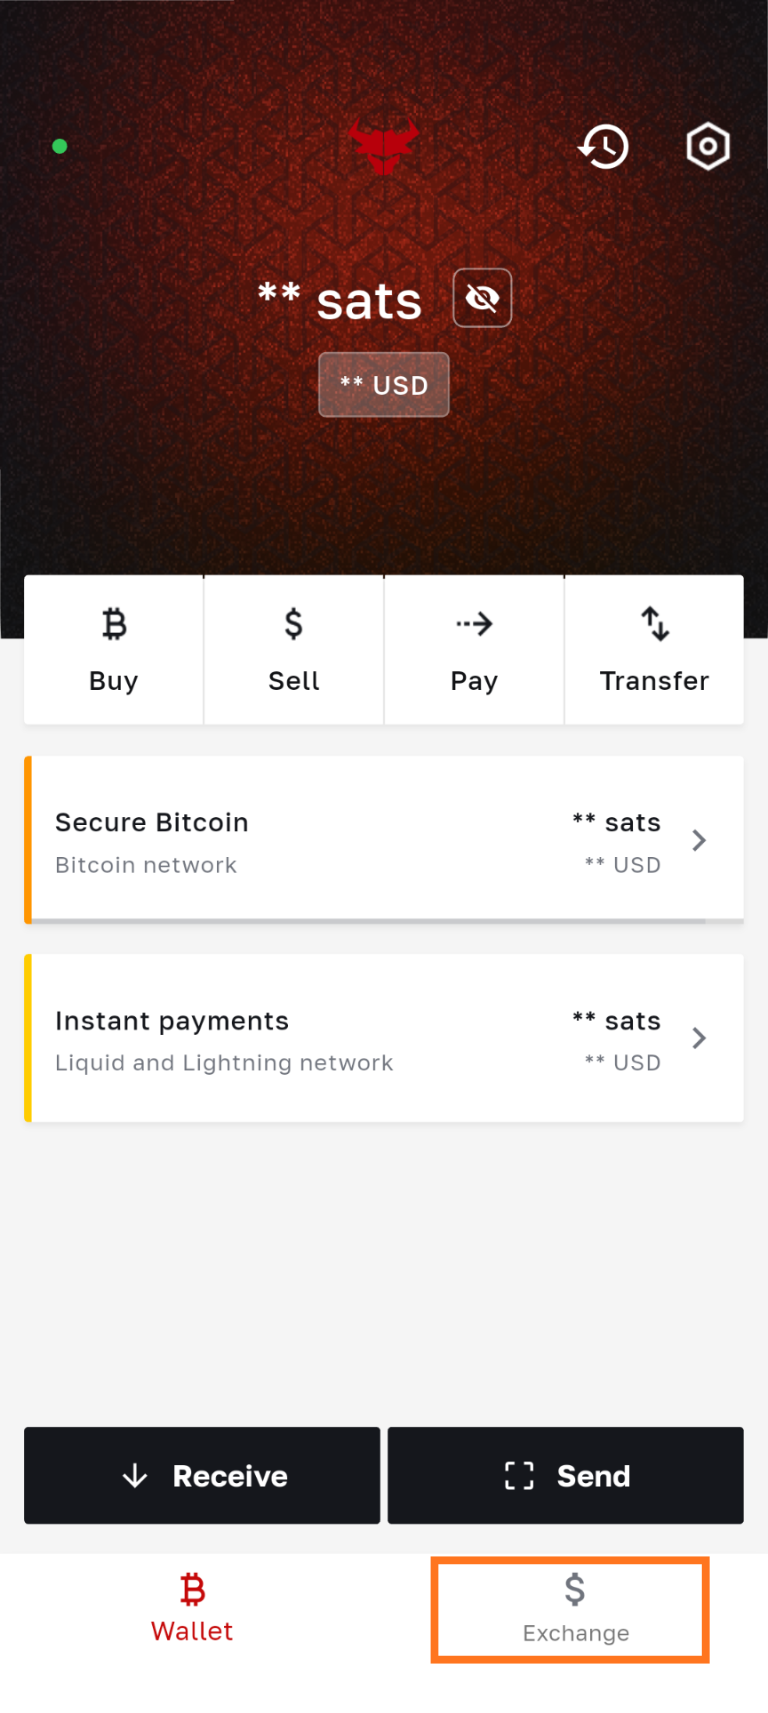Tap the dashed arrow Pay icon
Viewport: 768px width, 1713px height.
(x=474, y=624)
